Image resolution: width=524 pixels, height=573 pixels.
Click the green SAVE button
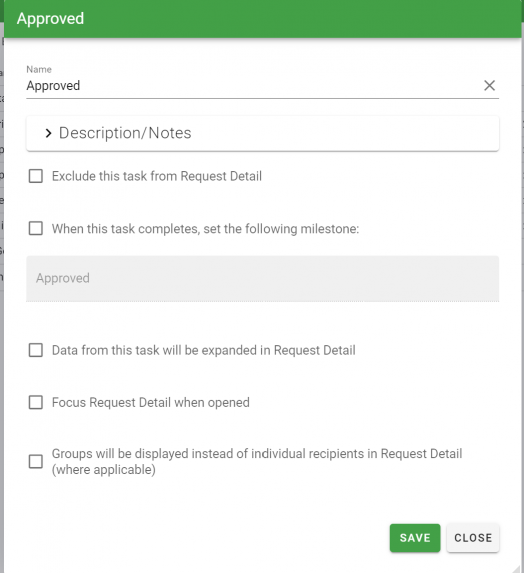pyautogui.click(x=415, y=538)
